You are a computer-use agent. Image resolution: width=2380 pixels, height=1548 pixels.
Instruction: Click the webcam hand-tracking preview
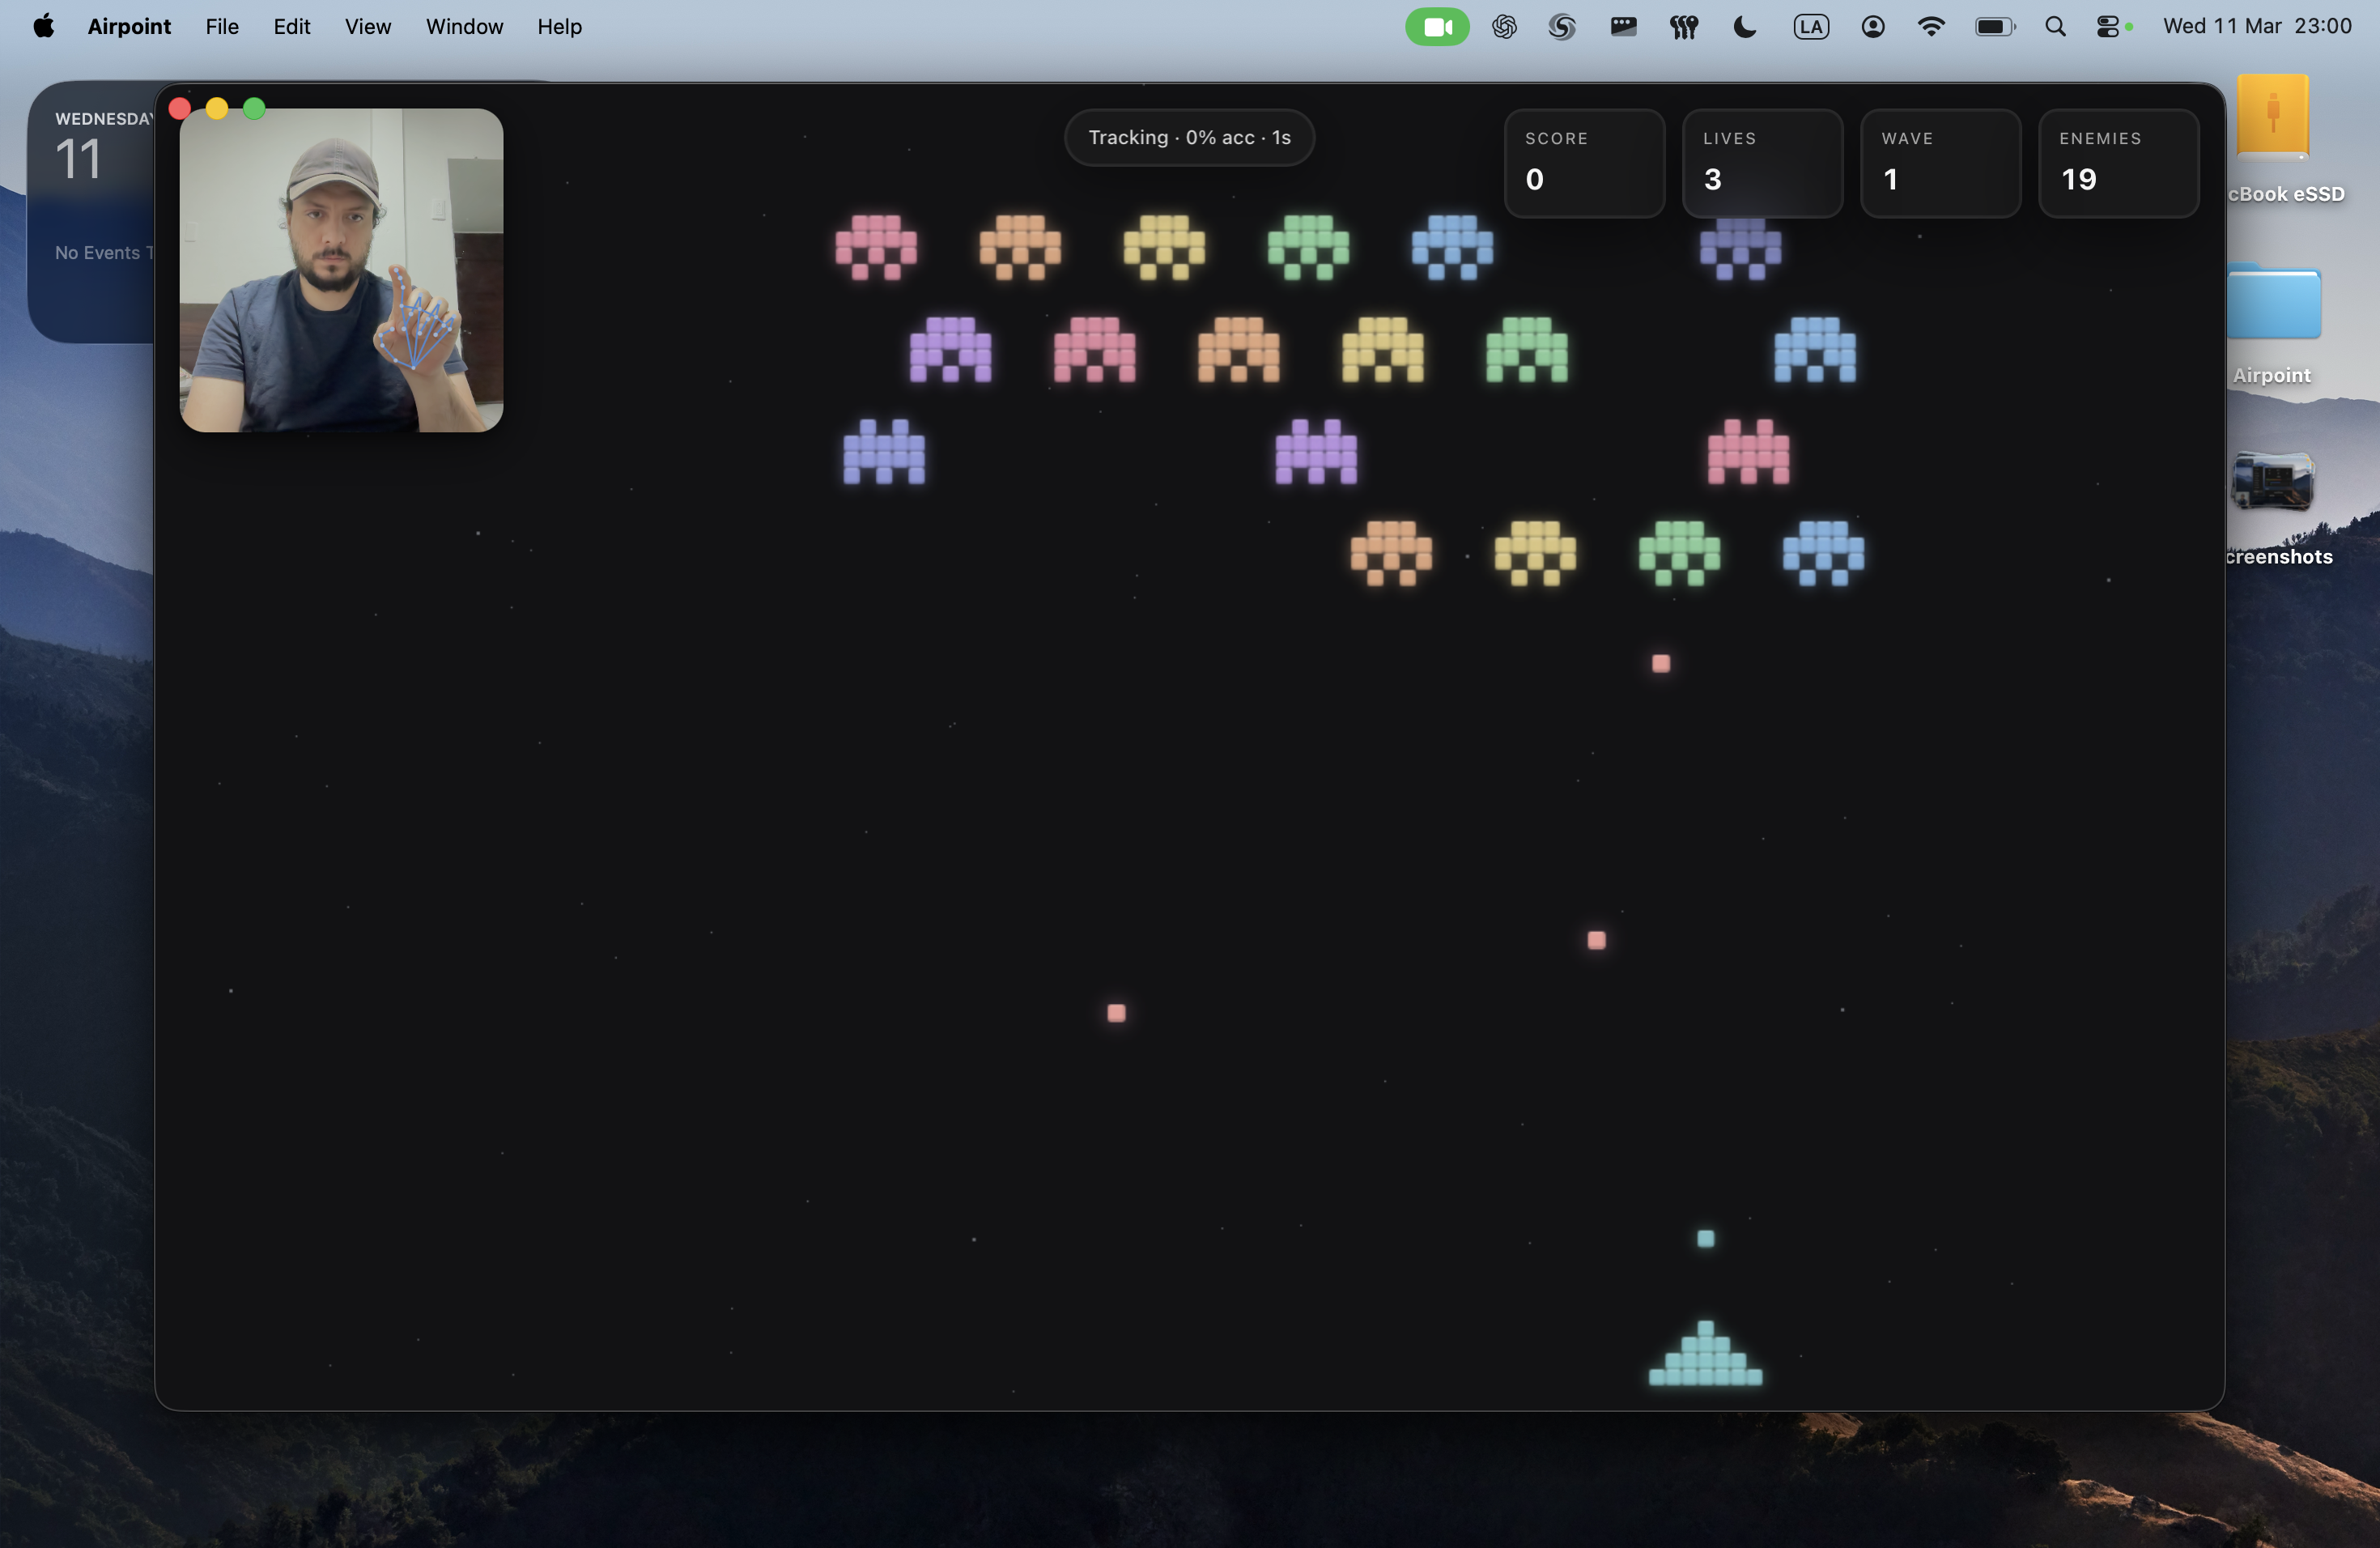(341, 270)
